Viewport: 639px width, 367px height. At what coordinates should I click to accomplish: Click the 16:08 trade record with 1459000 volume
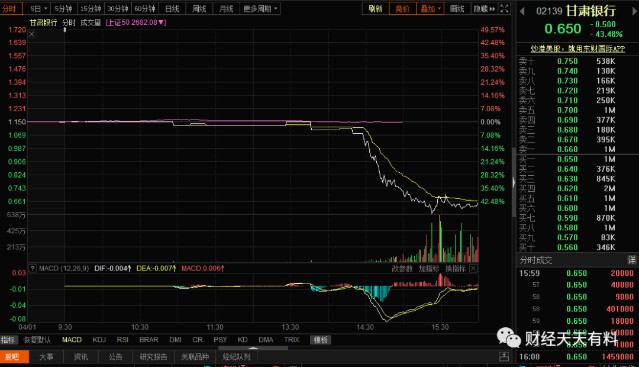(x=577, y=357)
